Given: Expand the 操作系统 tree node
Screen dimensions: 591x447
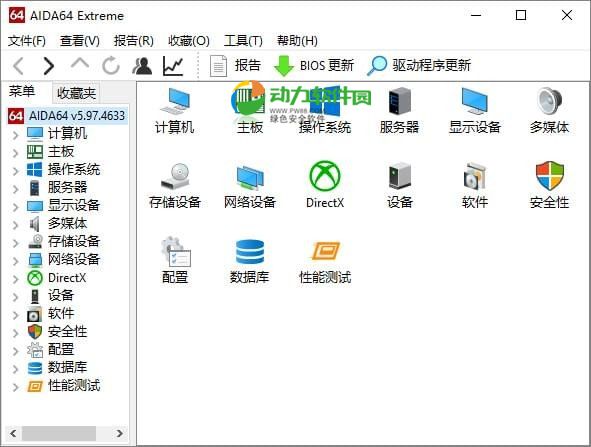Looking at the screenshot, I should click(15, 171).
